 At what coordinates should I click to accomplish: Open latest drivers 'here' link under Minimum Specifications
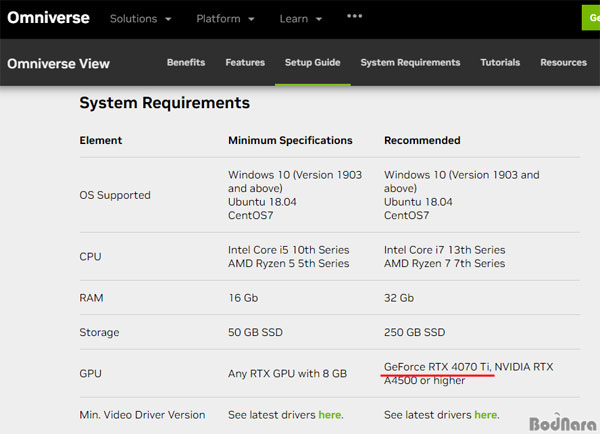click(329, 415)
